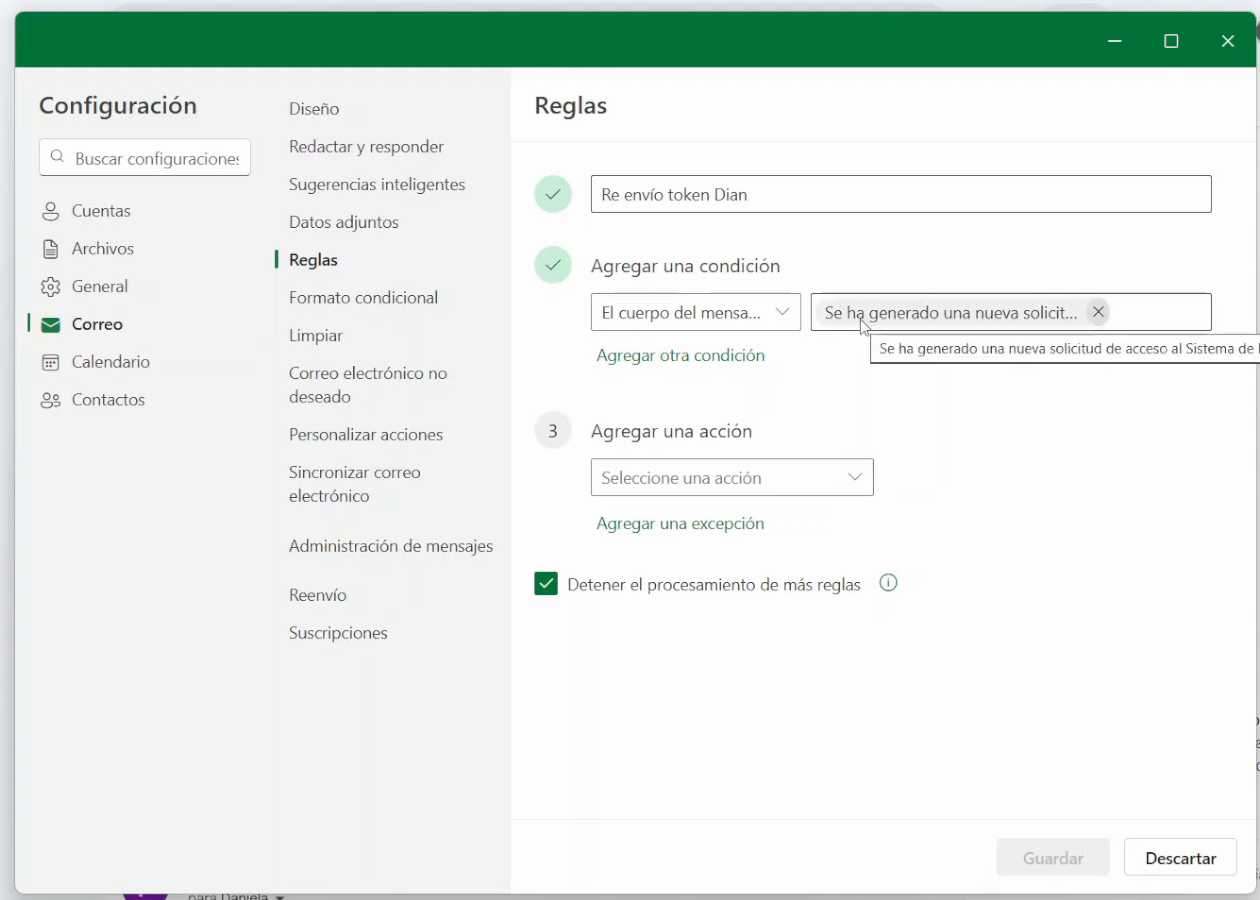Viewport: 1260px width, 900px height.
Task: Click the Descartar button
Action: (1180, 858)
